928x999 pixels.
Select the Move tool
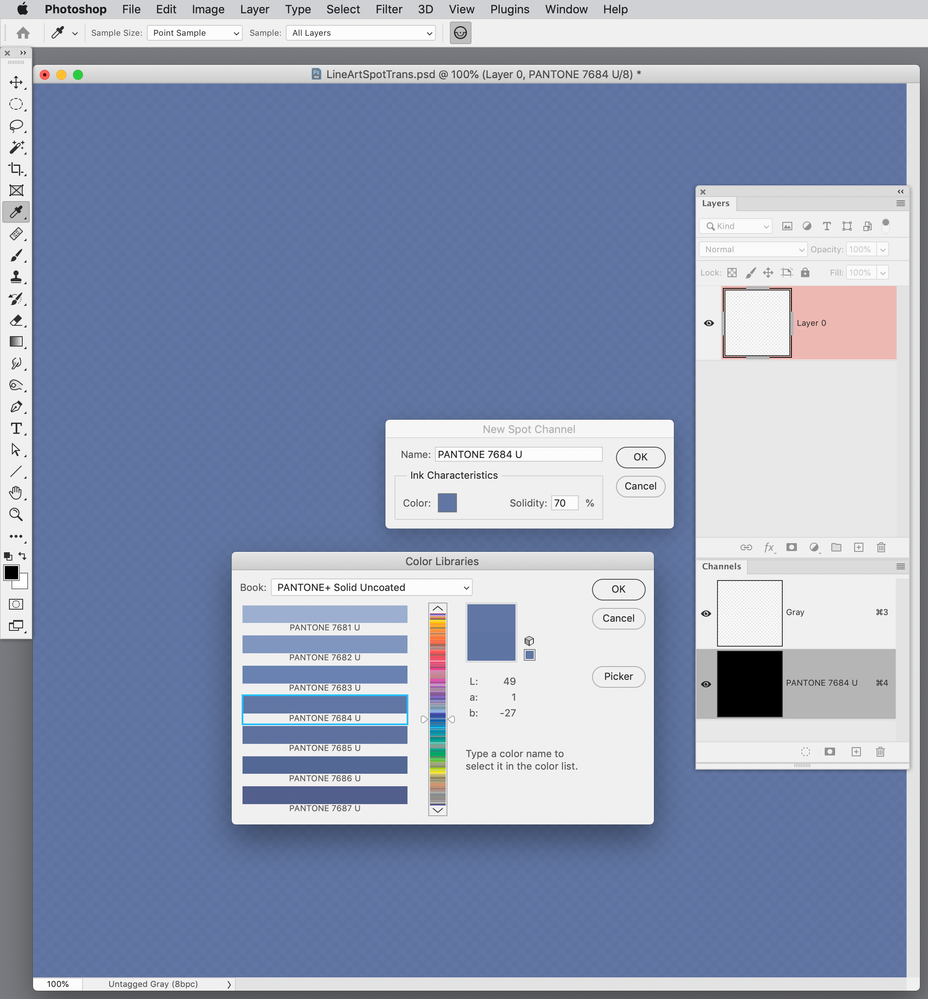coord(16,82)
